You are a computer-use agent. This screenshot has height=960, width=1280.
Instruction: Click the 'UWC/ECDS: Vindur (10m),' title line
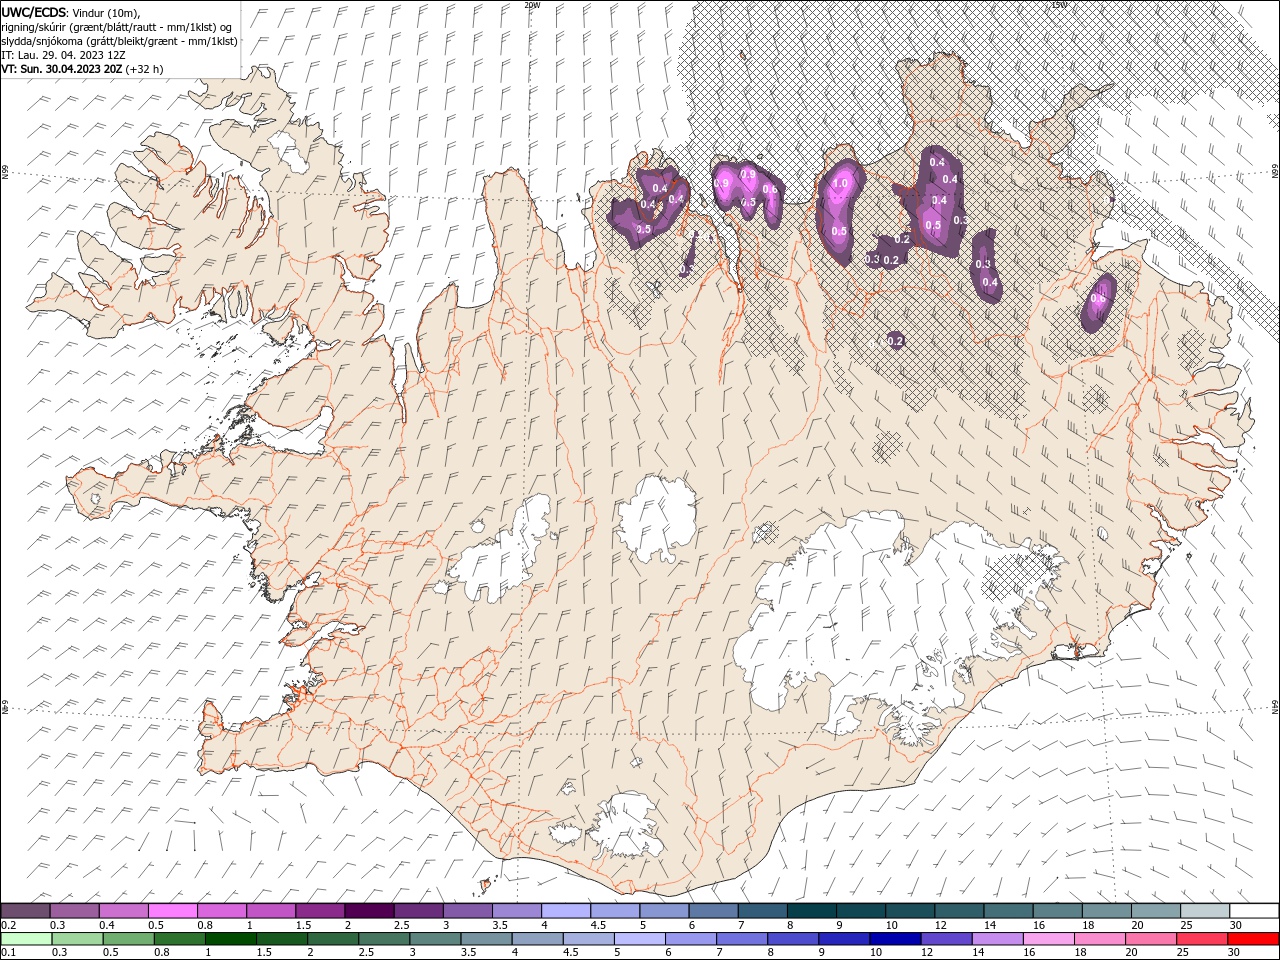click(71, 12)
